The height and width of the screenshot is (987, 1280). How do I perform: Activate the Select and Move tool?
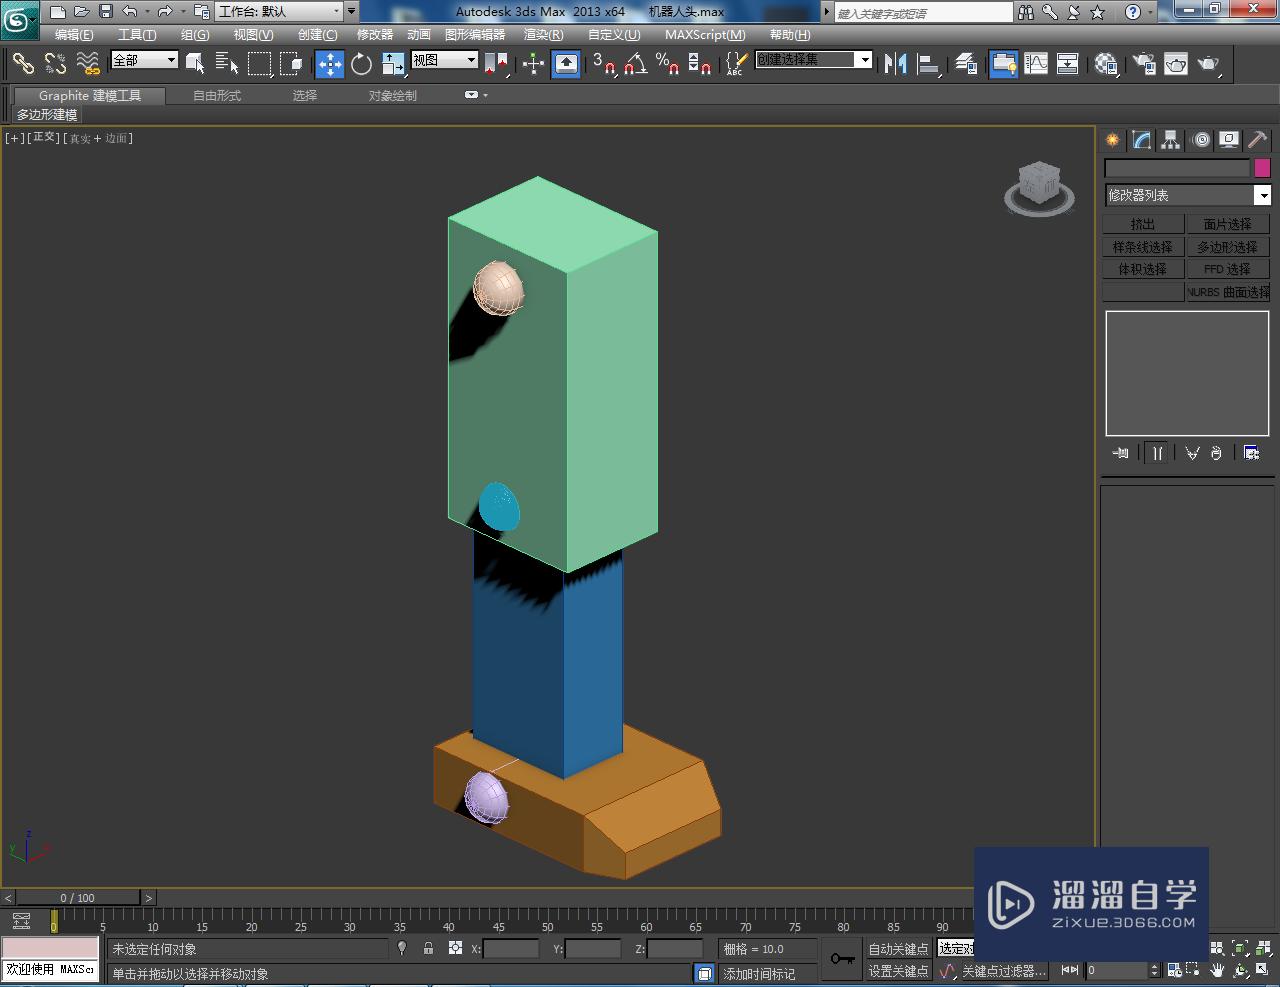(330, 64)
